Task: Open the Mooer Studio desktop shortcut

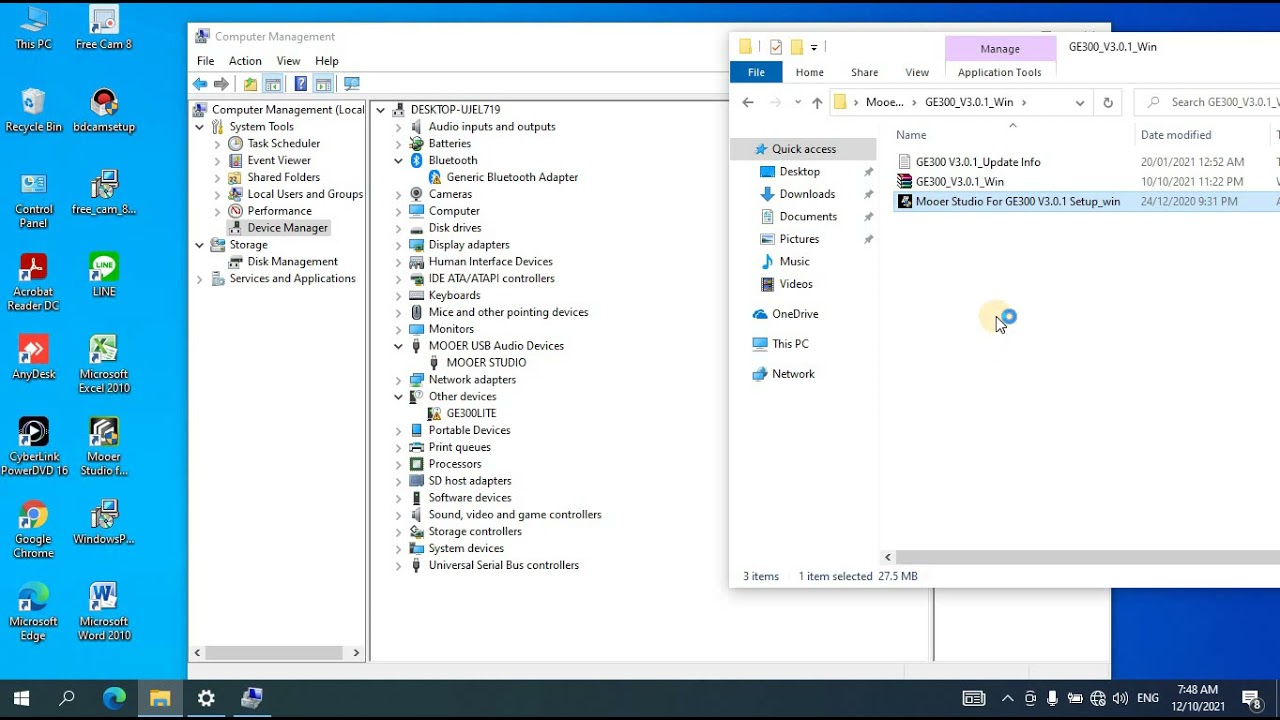Action: [104, 446]
